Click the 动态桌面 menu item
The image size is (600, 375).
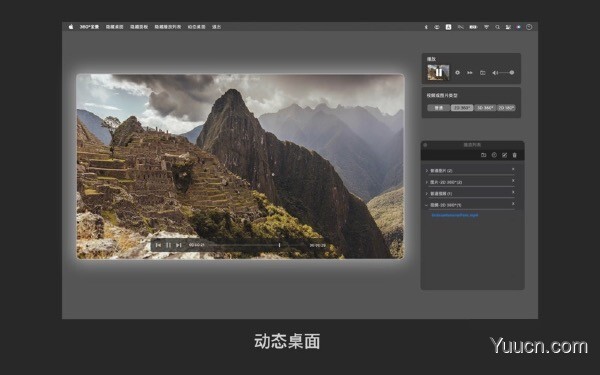(x=196, y=27)
